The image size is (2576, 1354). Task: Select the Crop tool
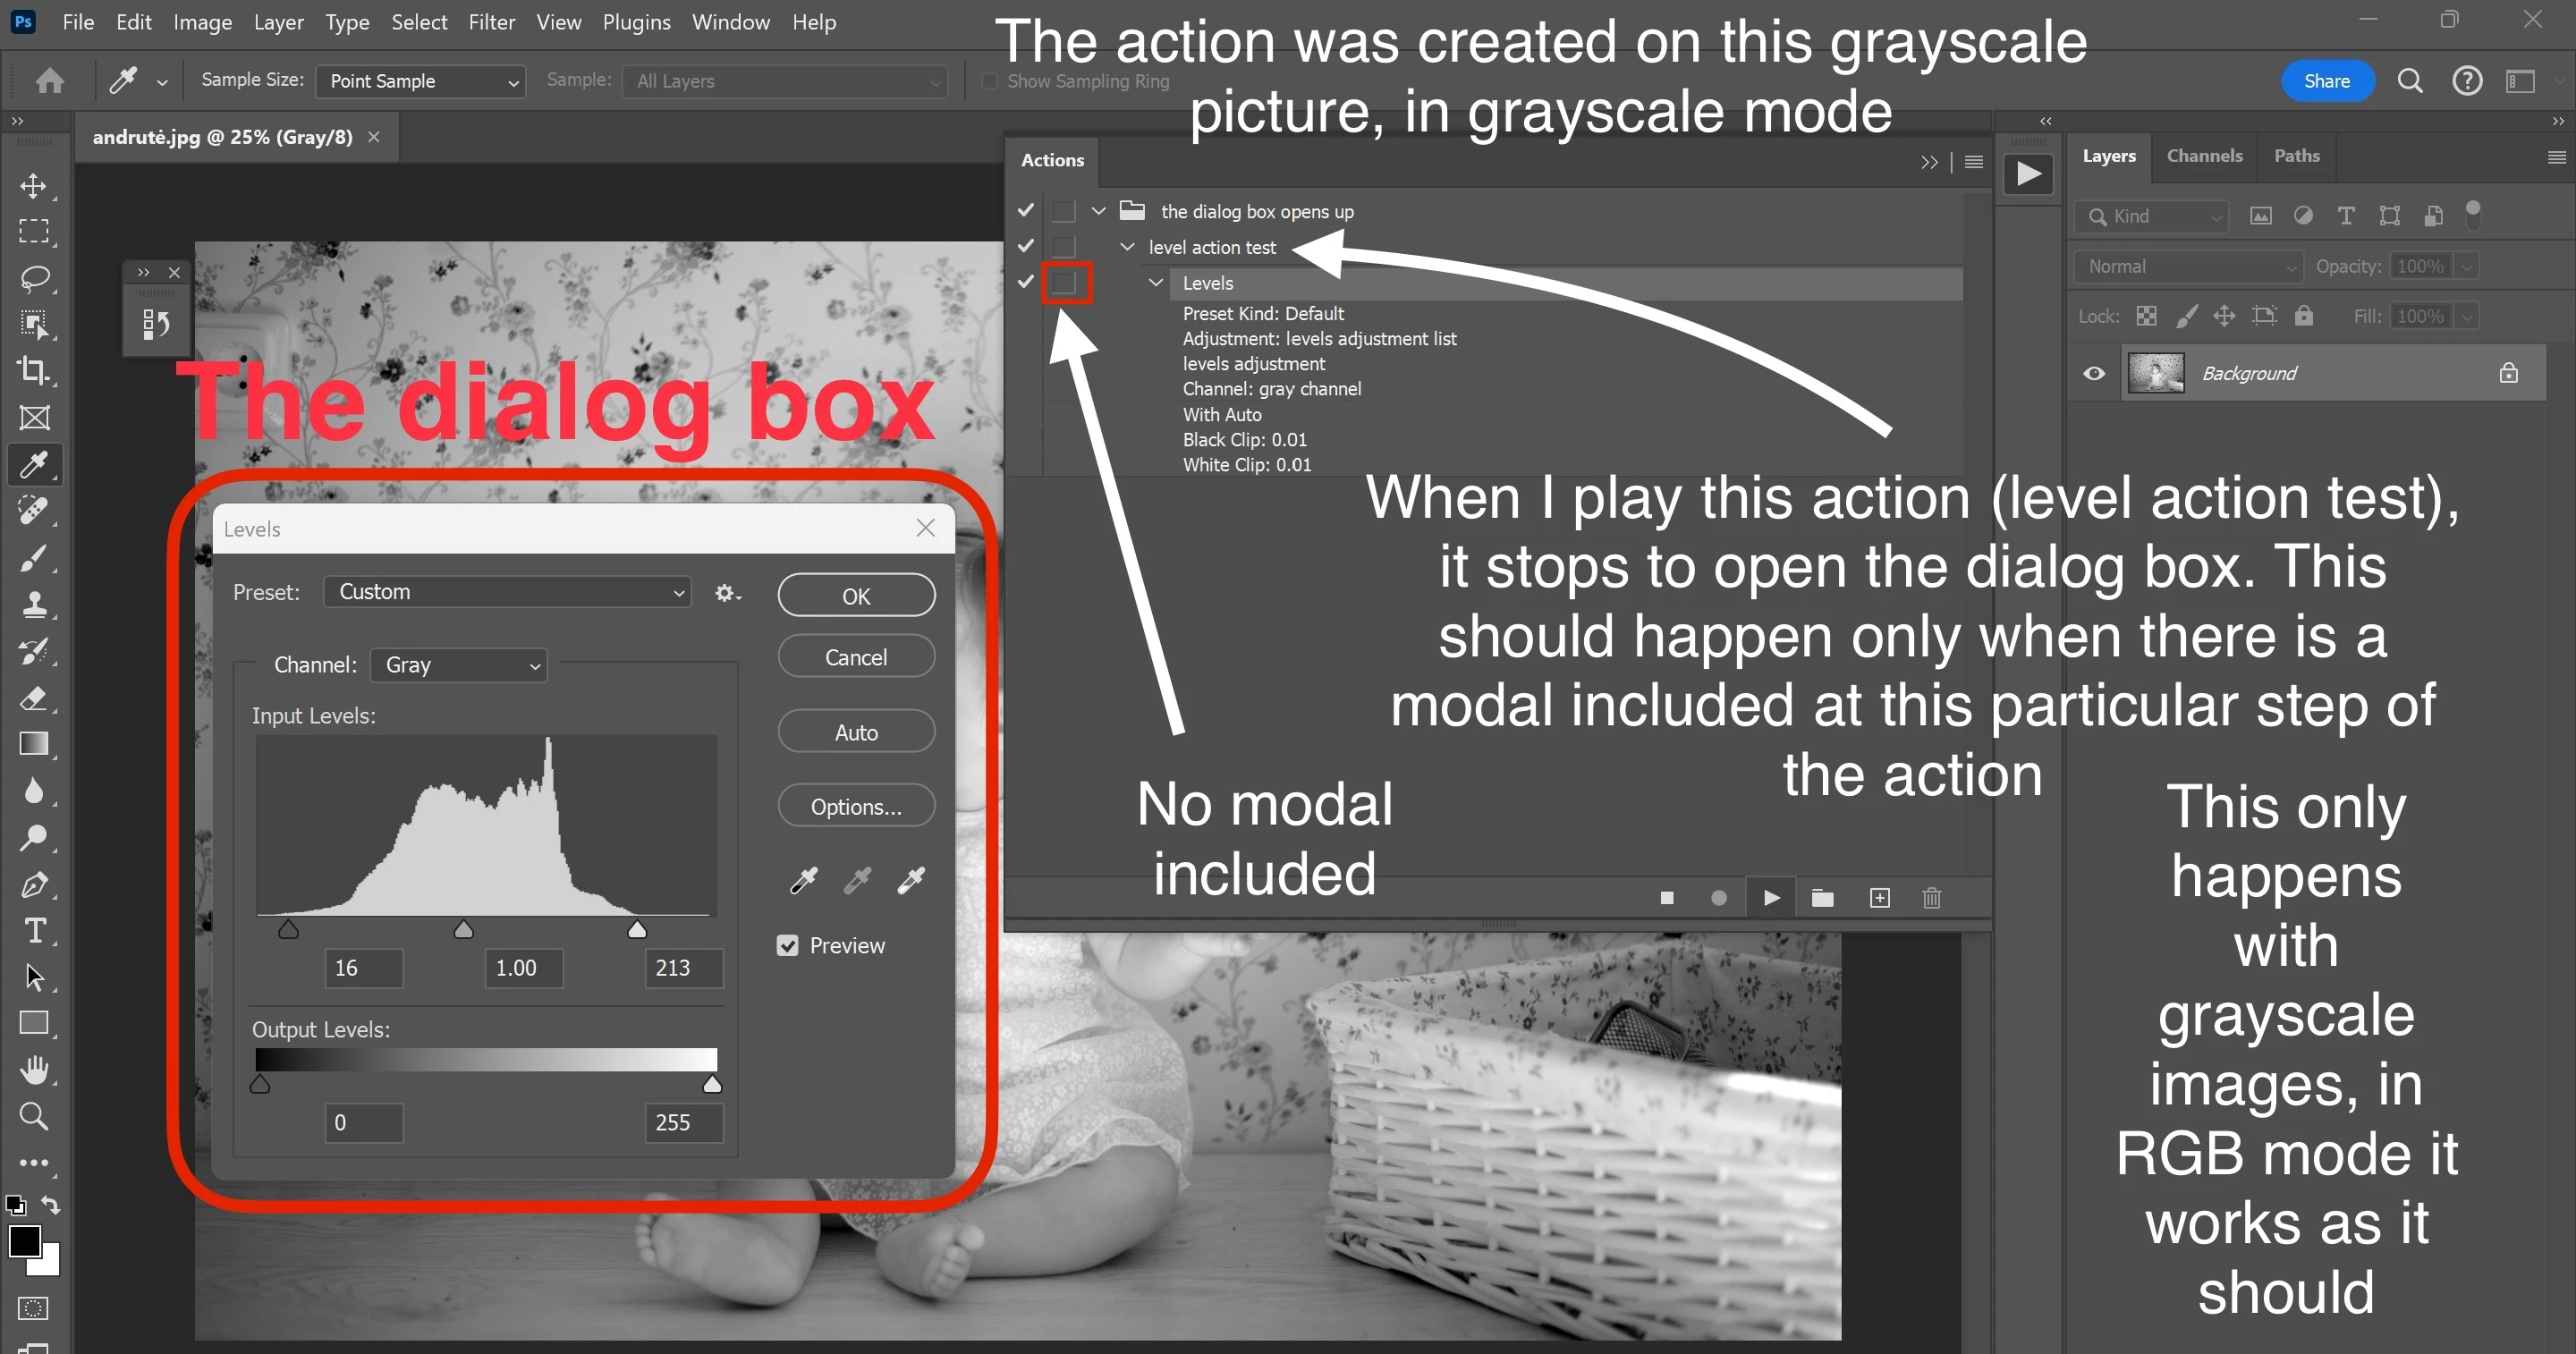pos(34,371)
